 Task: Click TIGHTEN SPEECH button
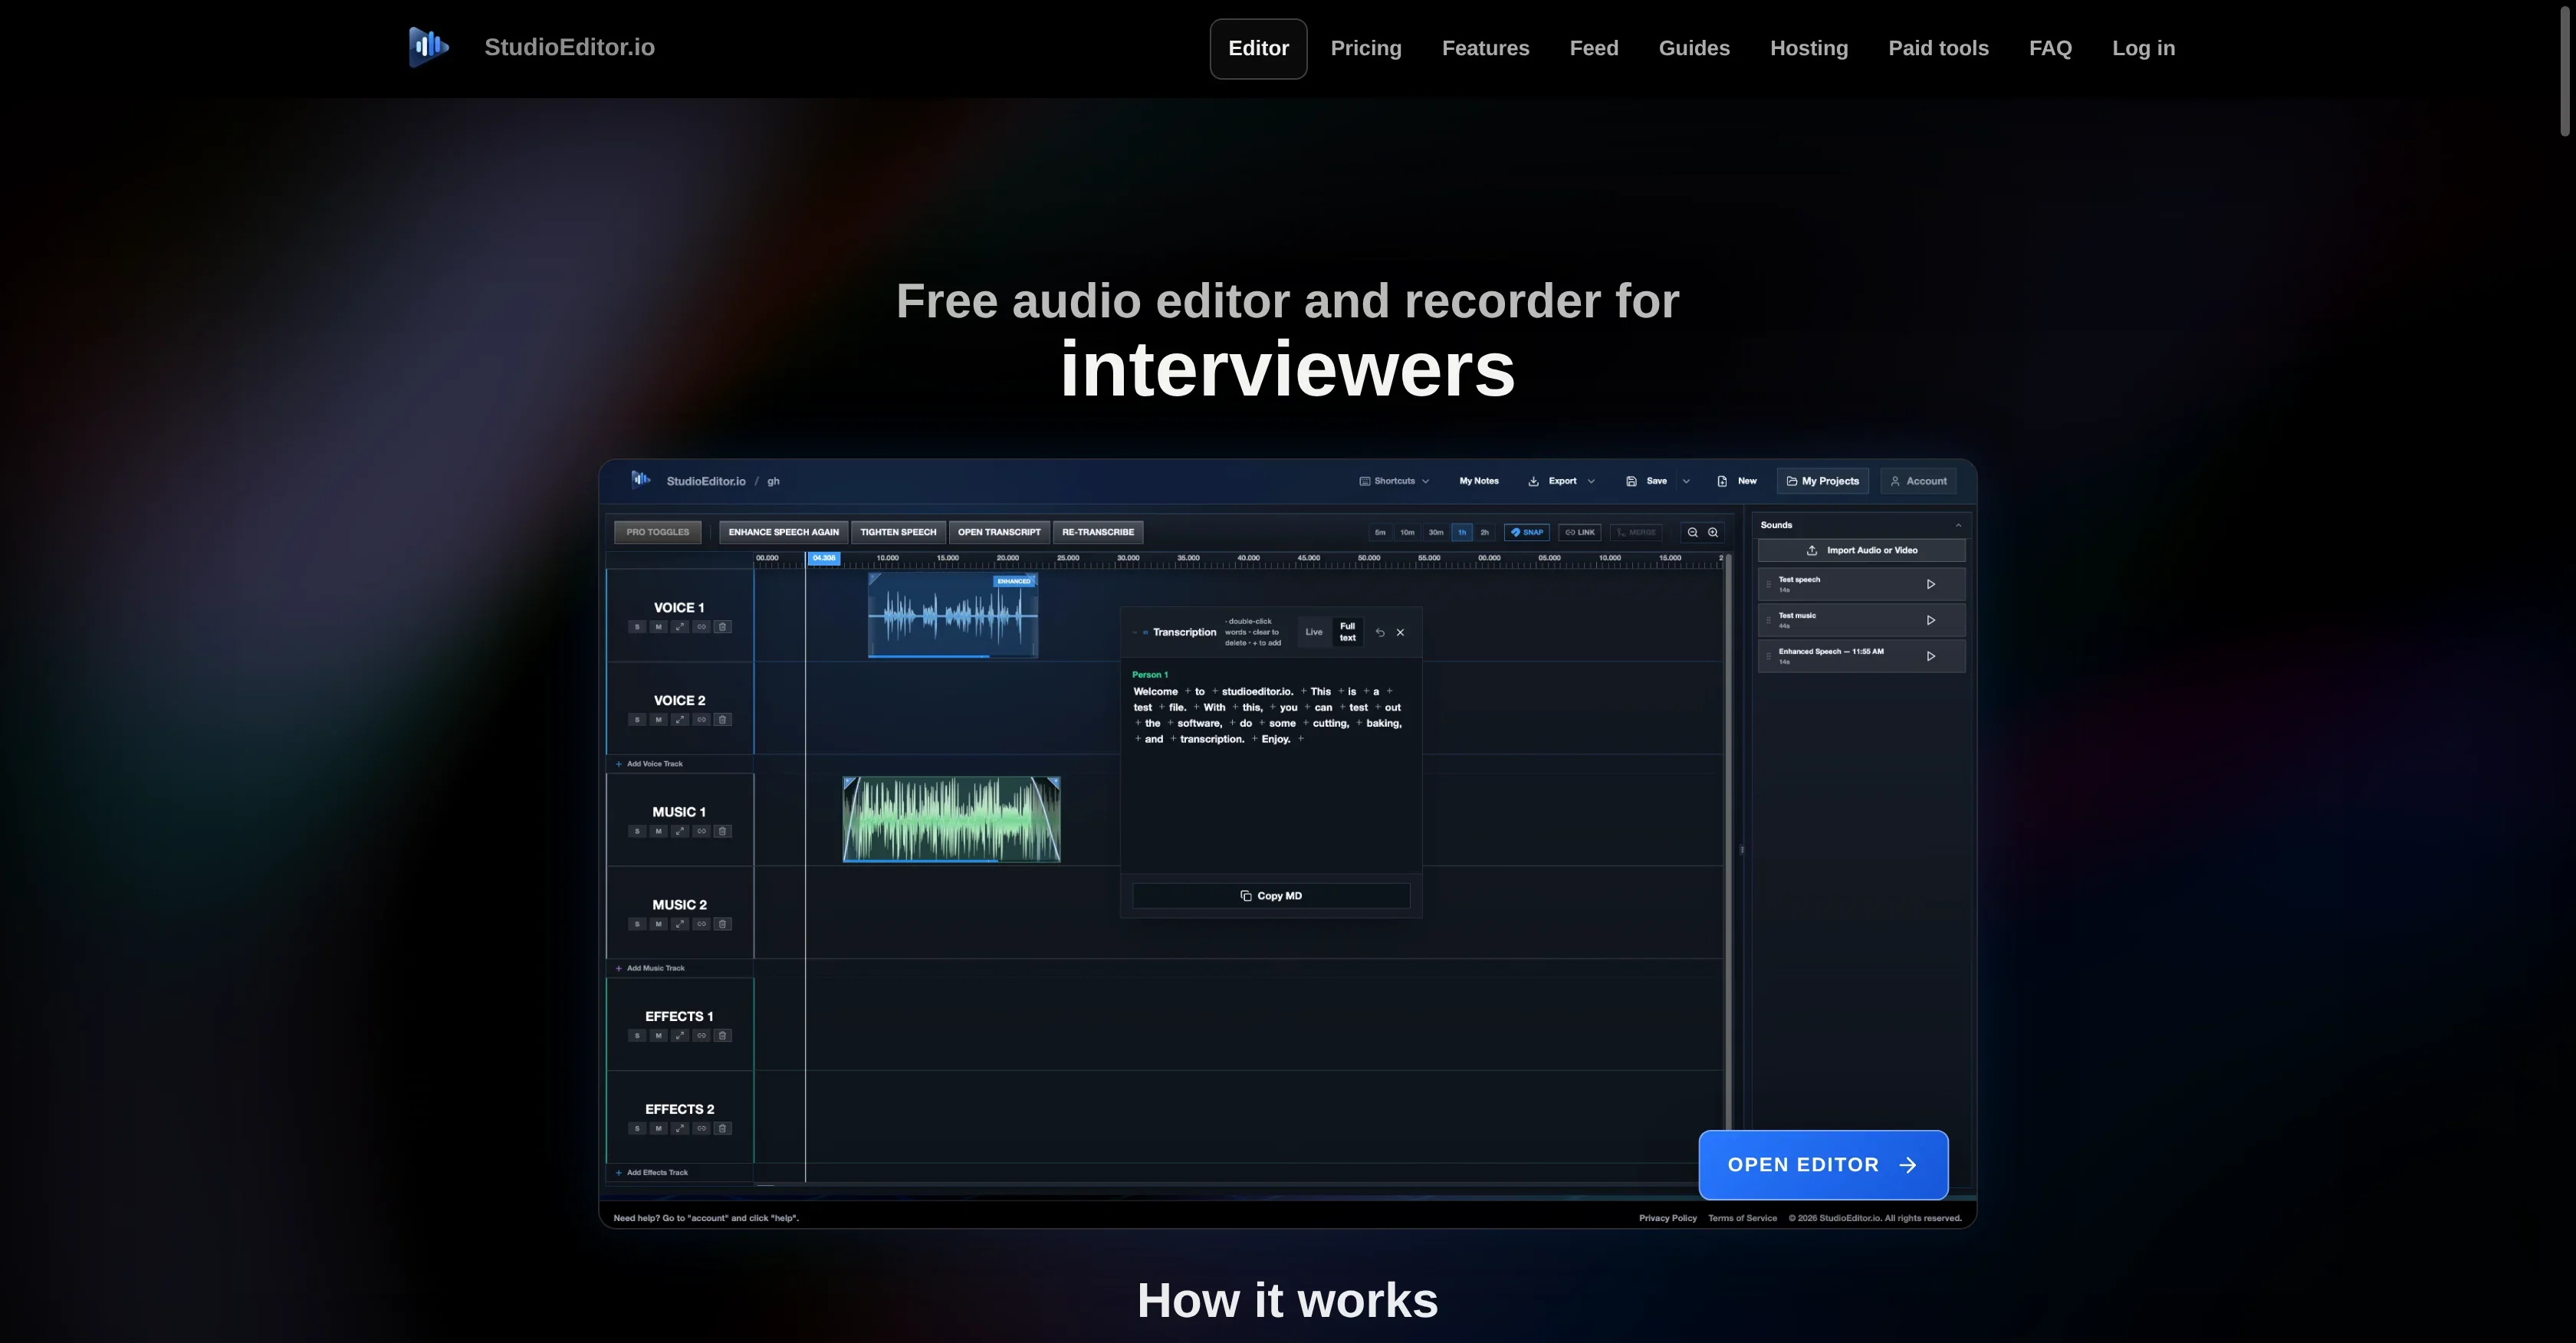pos(898,532)
